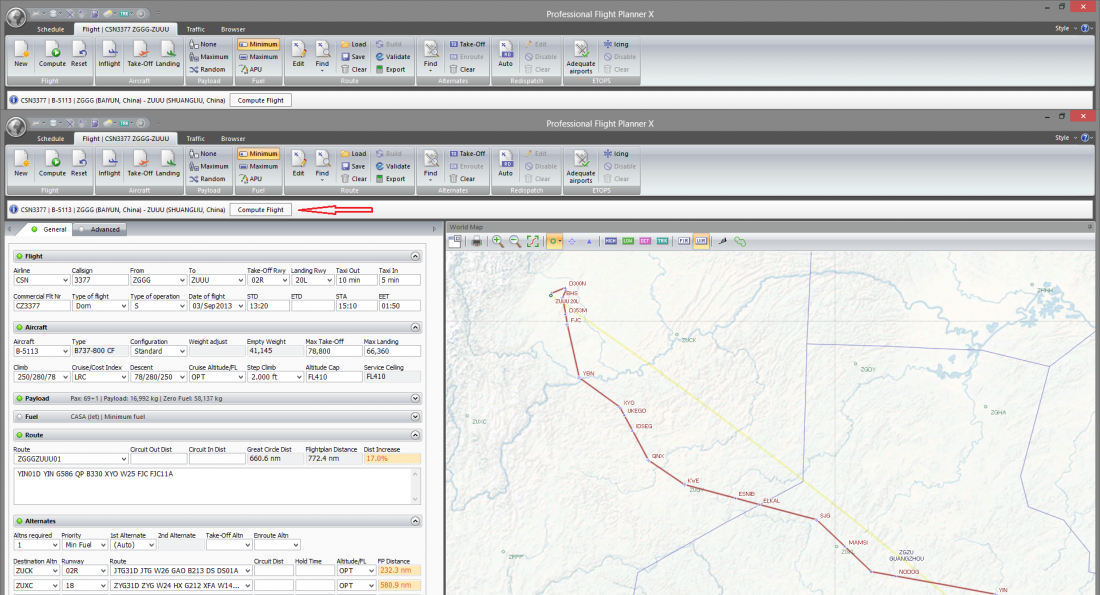
Task: Print the World Map
Action: 476,241
